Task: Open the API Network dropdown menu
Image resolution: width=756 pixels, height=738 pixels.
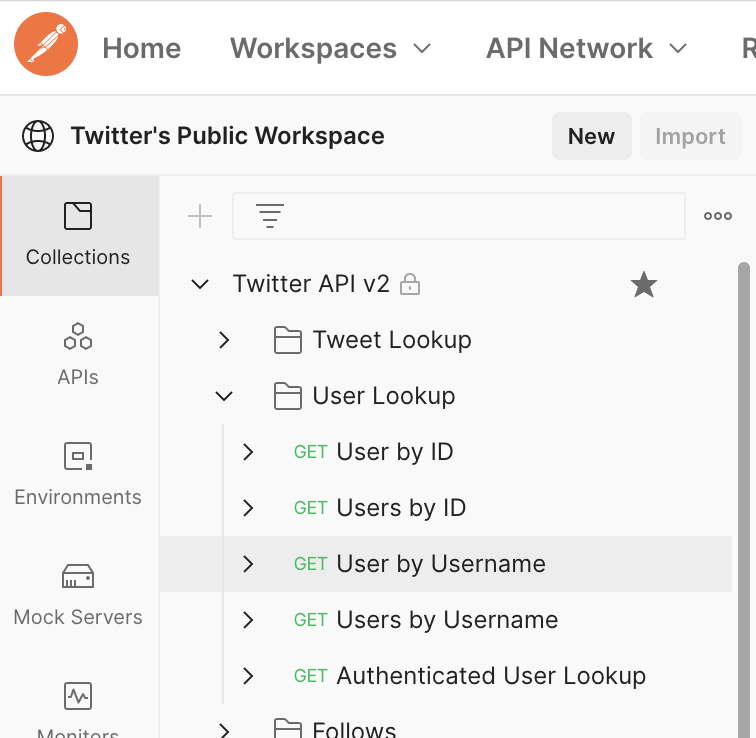Action: [x=586, y=48]
